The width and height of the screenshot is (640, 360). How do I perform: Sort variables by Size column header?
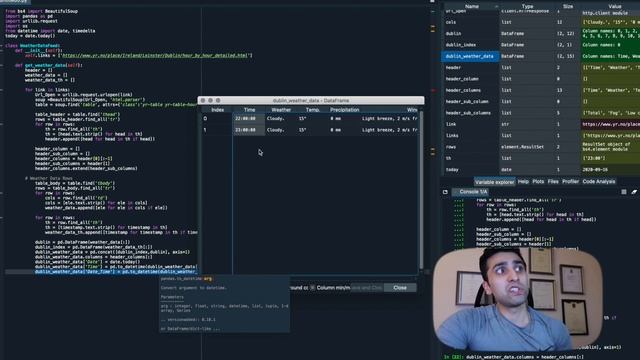pos(568,7)
